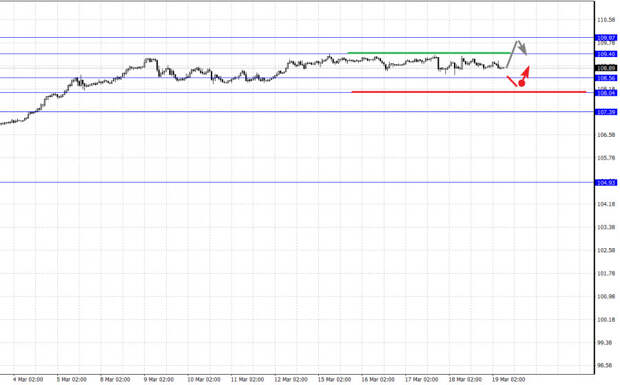620x385 pixels.
Task: Click the 104.93 blue price label
Action: pos(606,183)
